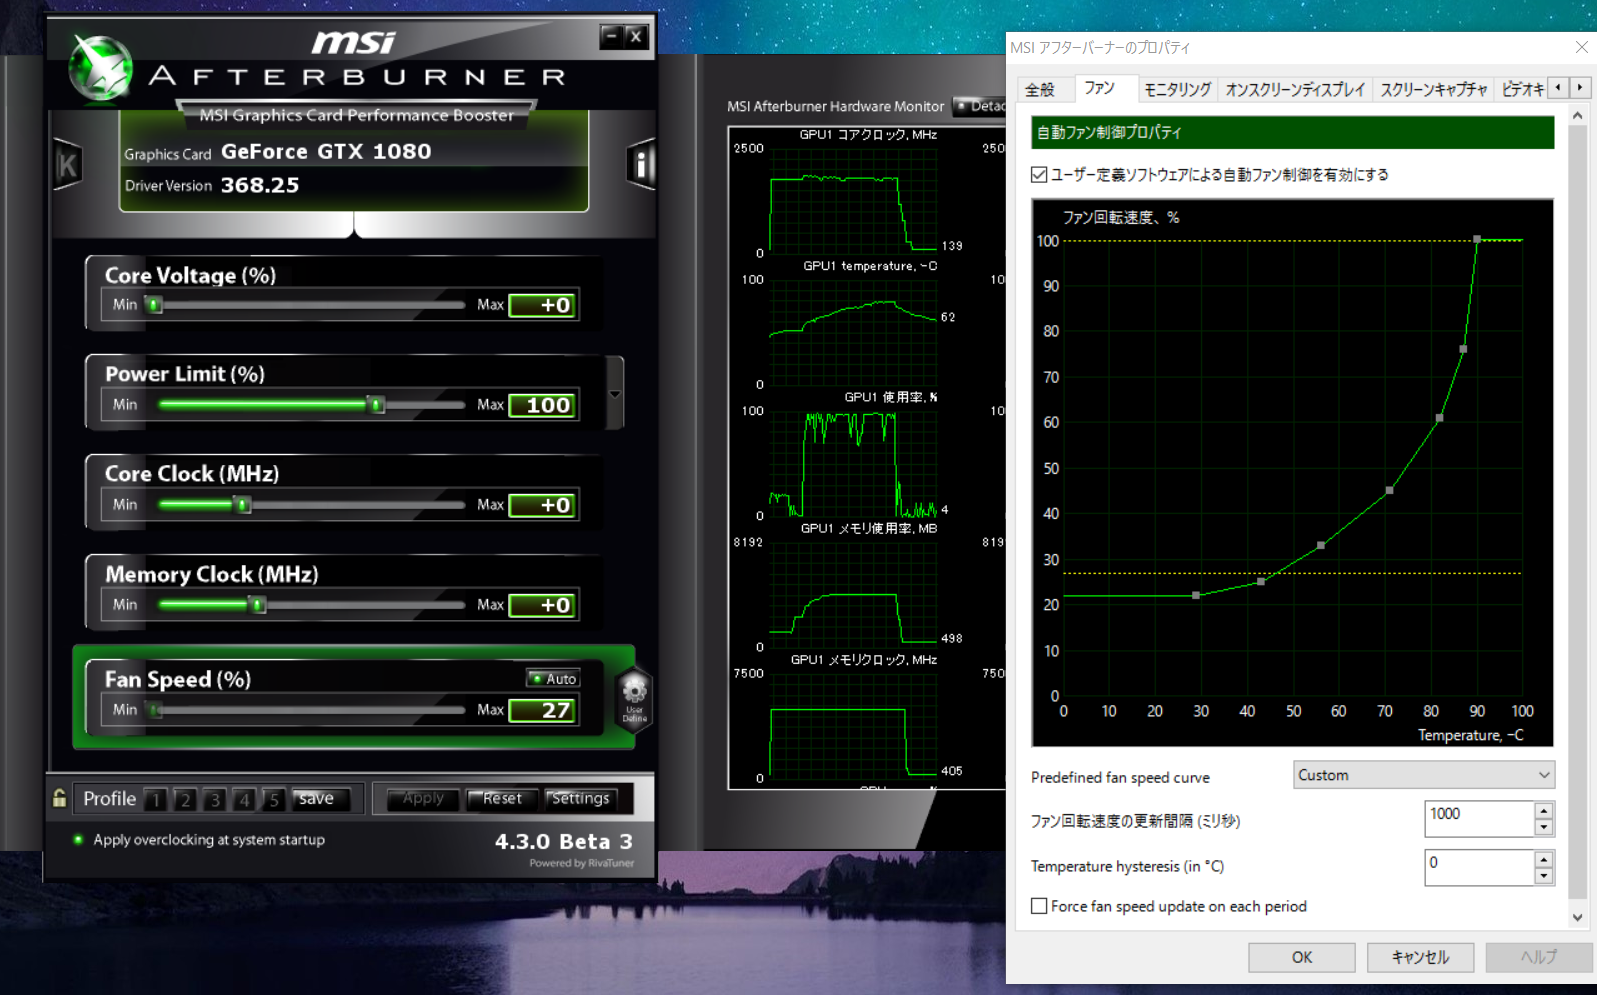Enable Force fan speed update on each period

1039,906
